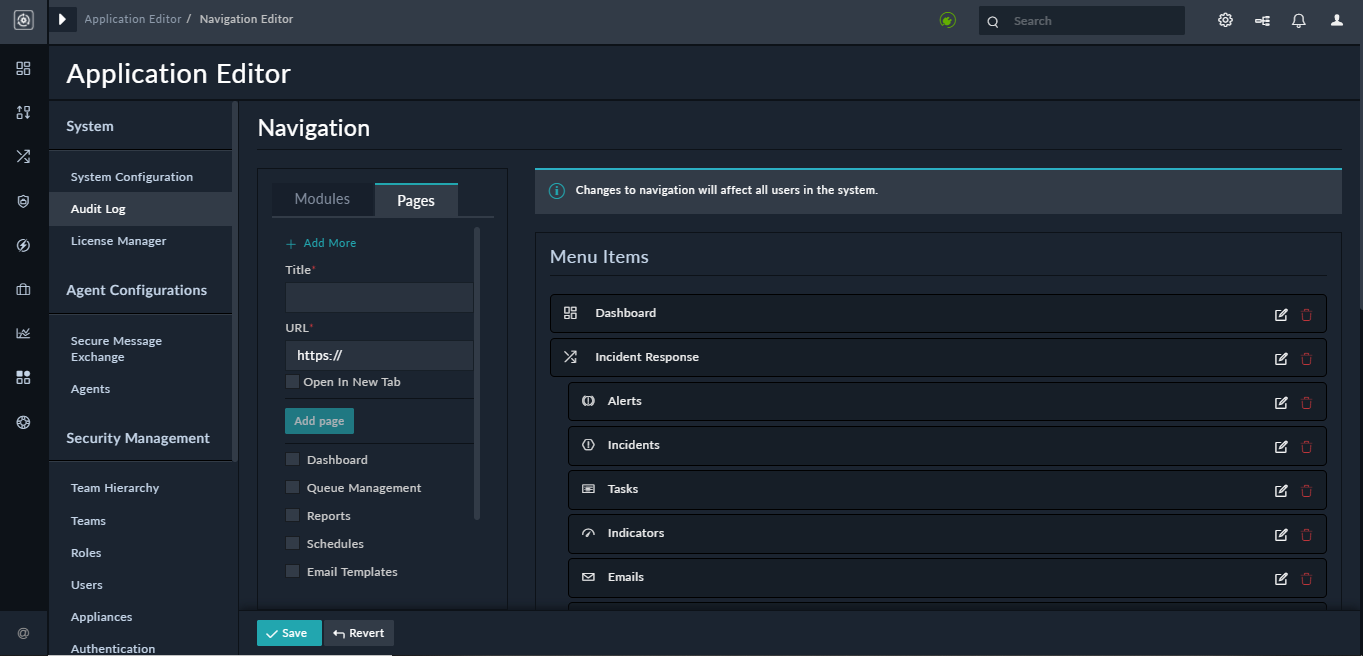Click the lightning bolt sidebar icon

(23, 245)
